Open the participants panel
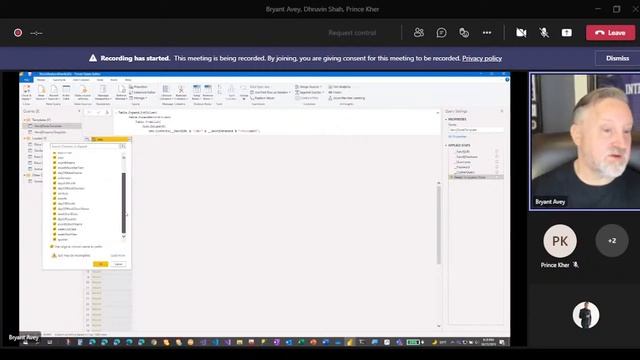The width and height of the screenshot is (640, 360). coord(419,33)
